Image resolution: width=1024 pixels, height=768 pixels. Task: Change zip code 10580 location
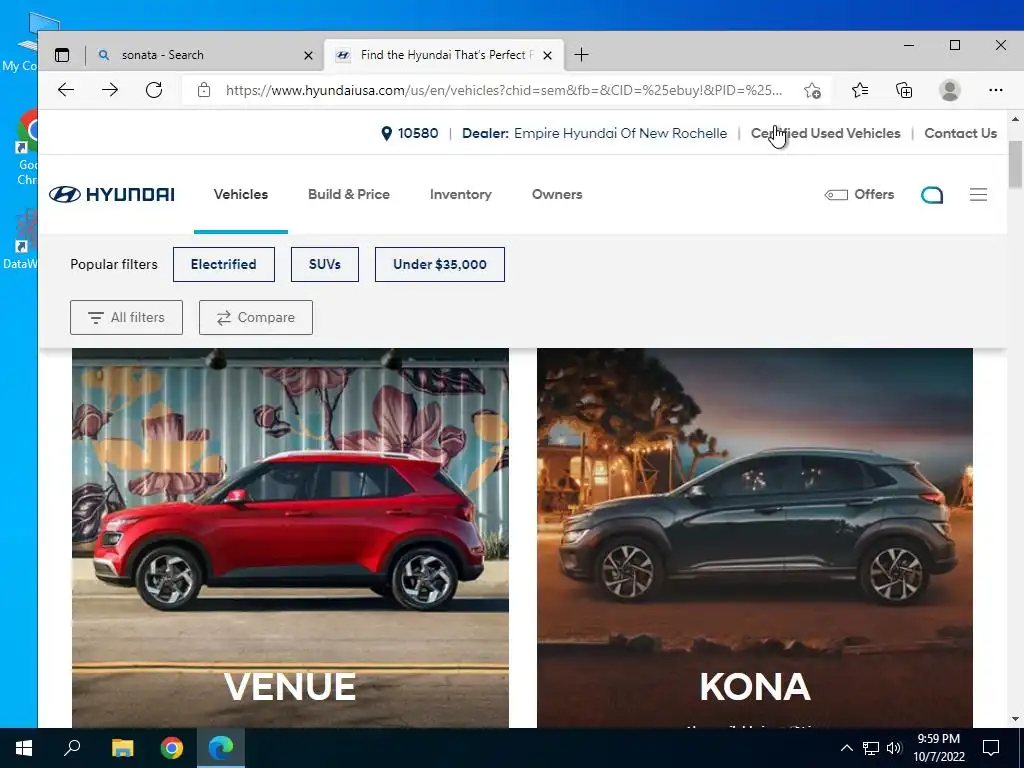[409, 133]
